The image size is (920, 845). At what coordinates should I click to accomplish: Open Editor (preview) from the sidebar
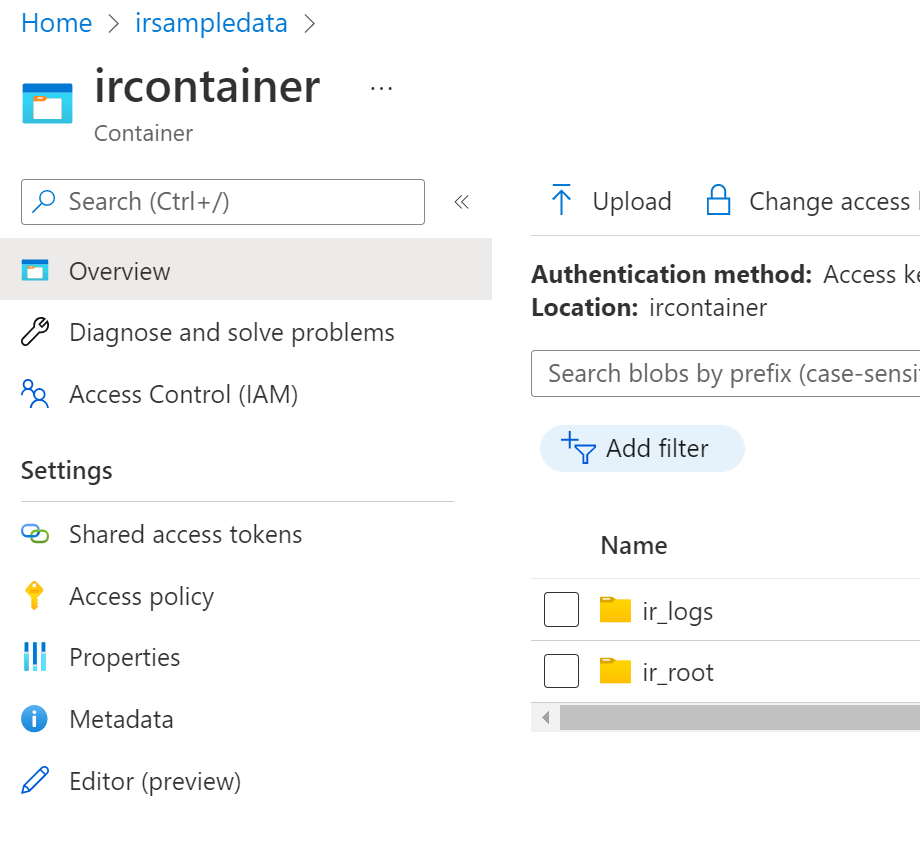154,781
